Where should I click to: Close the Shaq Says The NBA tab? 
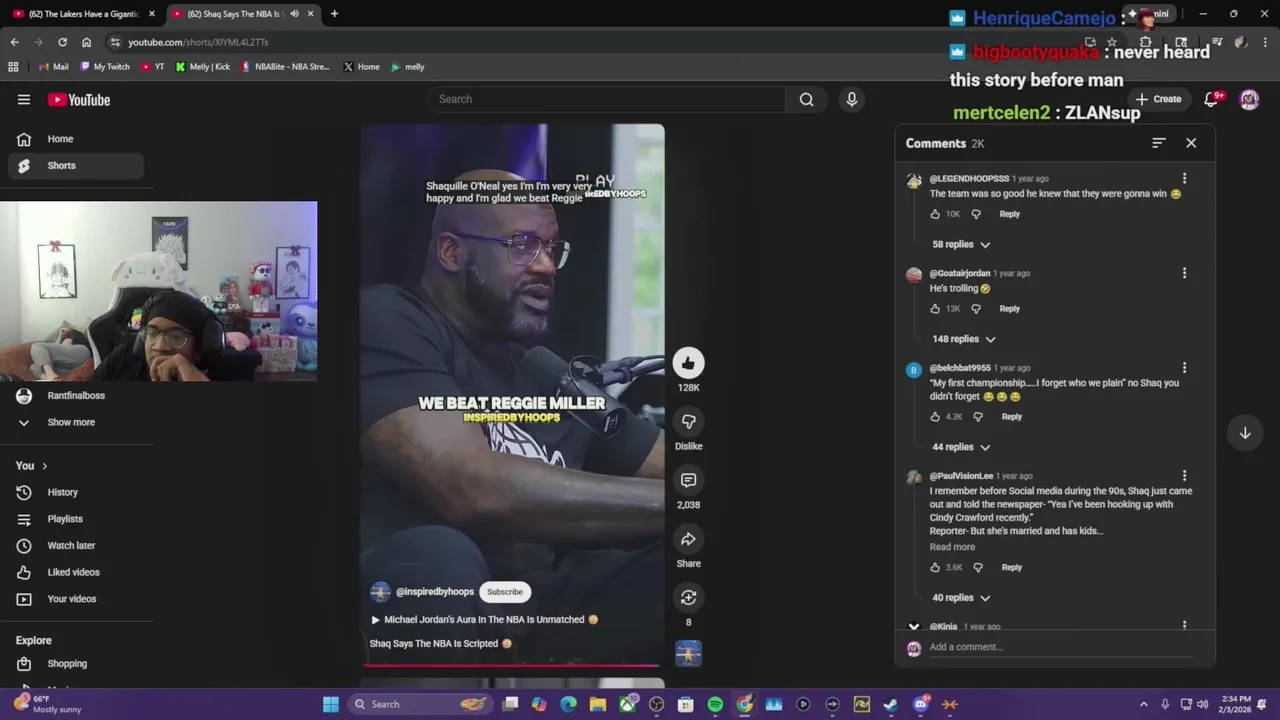pyautogui.click(x=311, y=14)
